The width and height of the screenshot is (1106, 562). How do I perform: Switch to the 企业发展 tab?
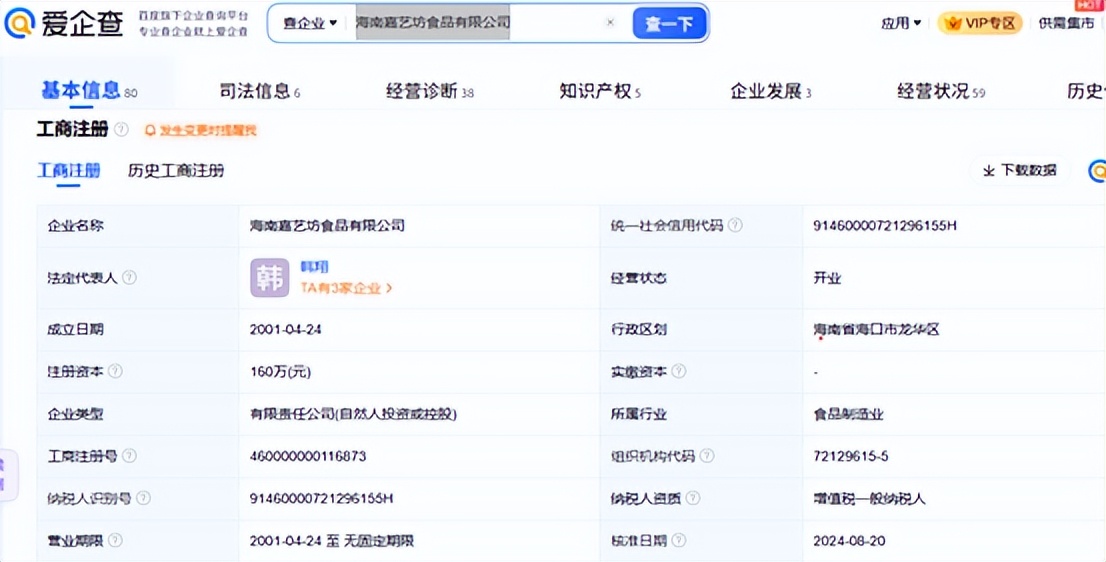pyautogui.click(x=770, y=91)
